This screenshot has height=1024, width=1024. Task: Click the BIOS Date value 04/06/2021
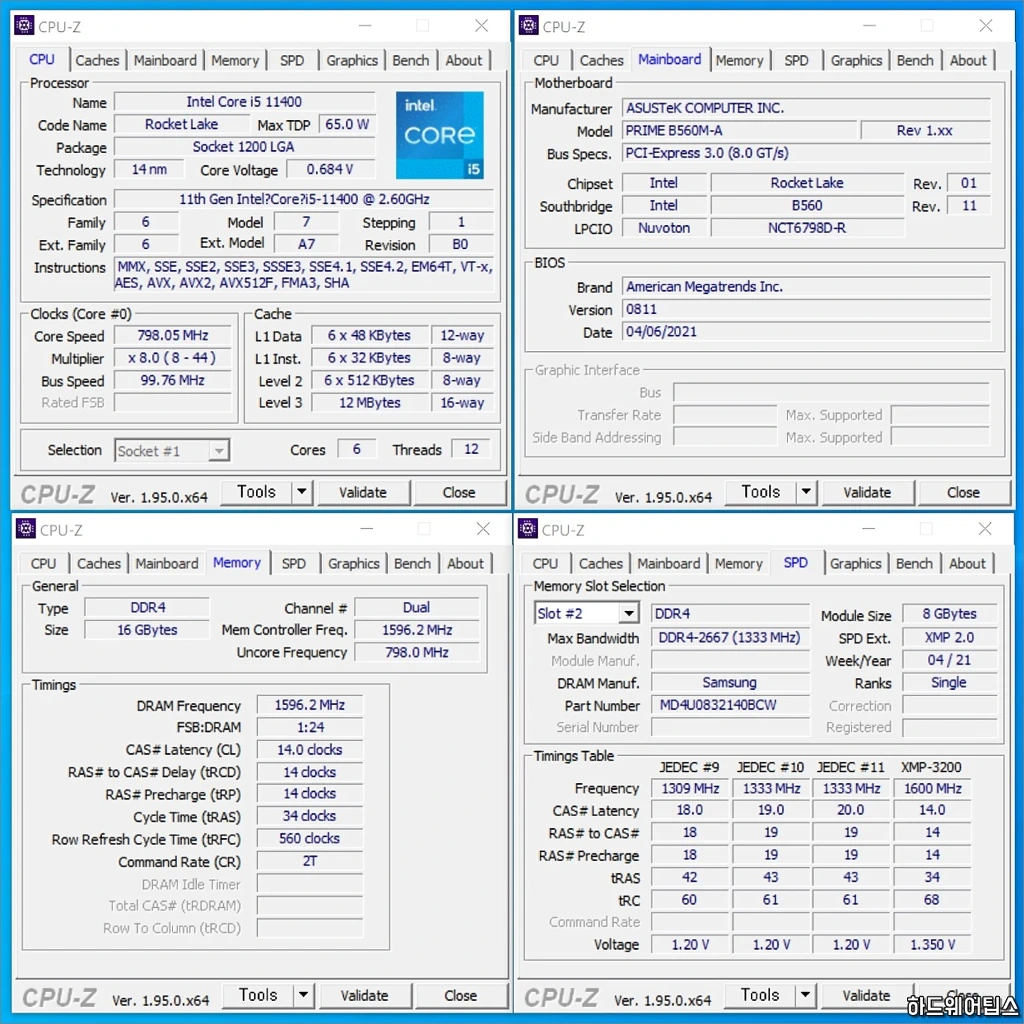click(806, 332)
